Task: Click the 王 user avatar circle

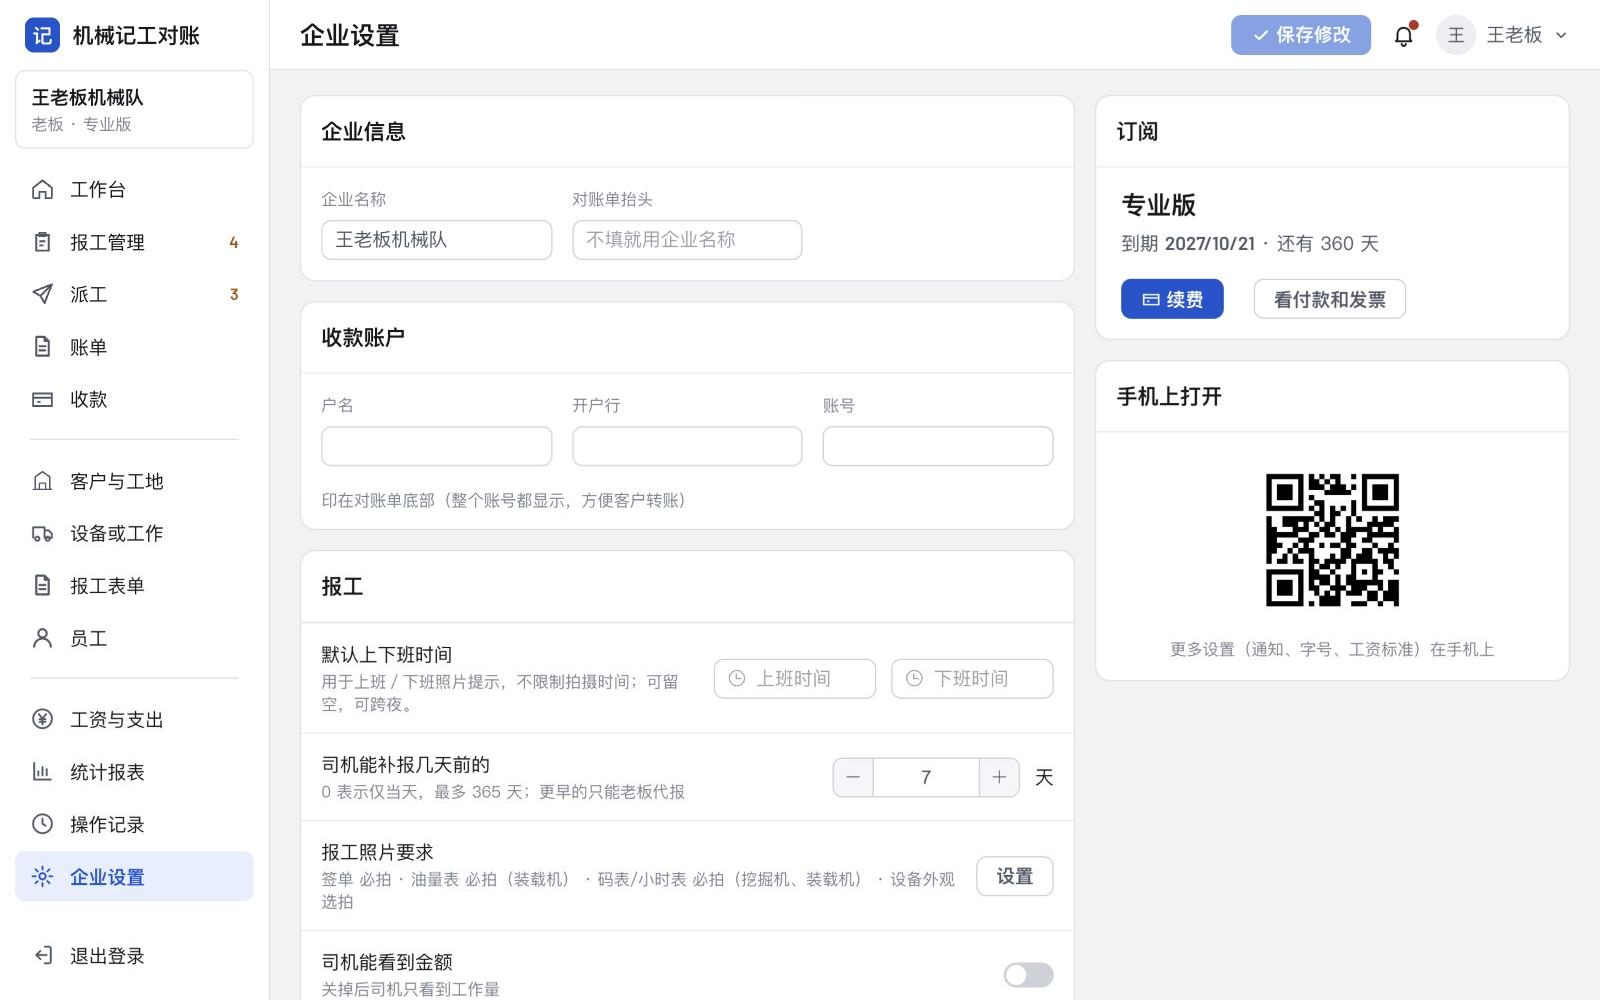Action: [x=1456, y=35]
